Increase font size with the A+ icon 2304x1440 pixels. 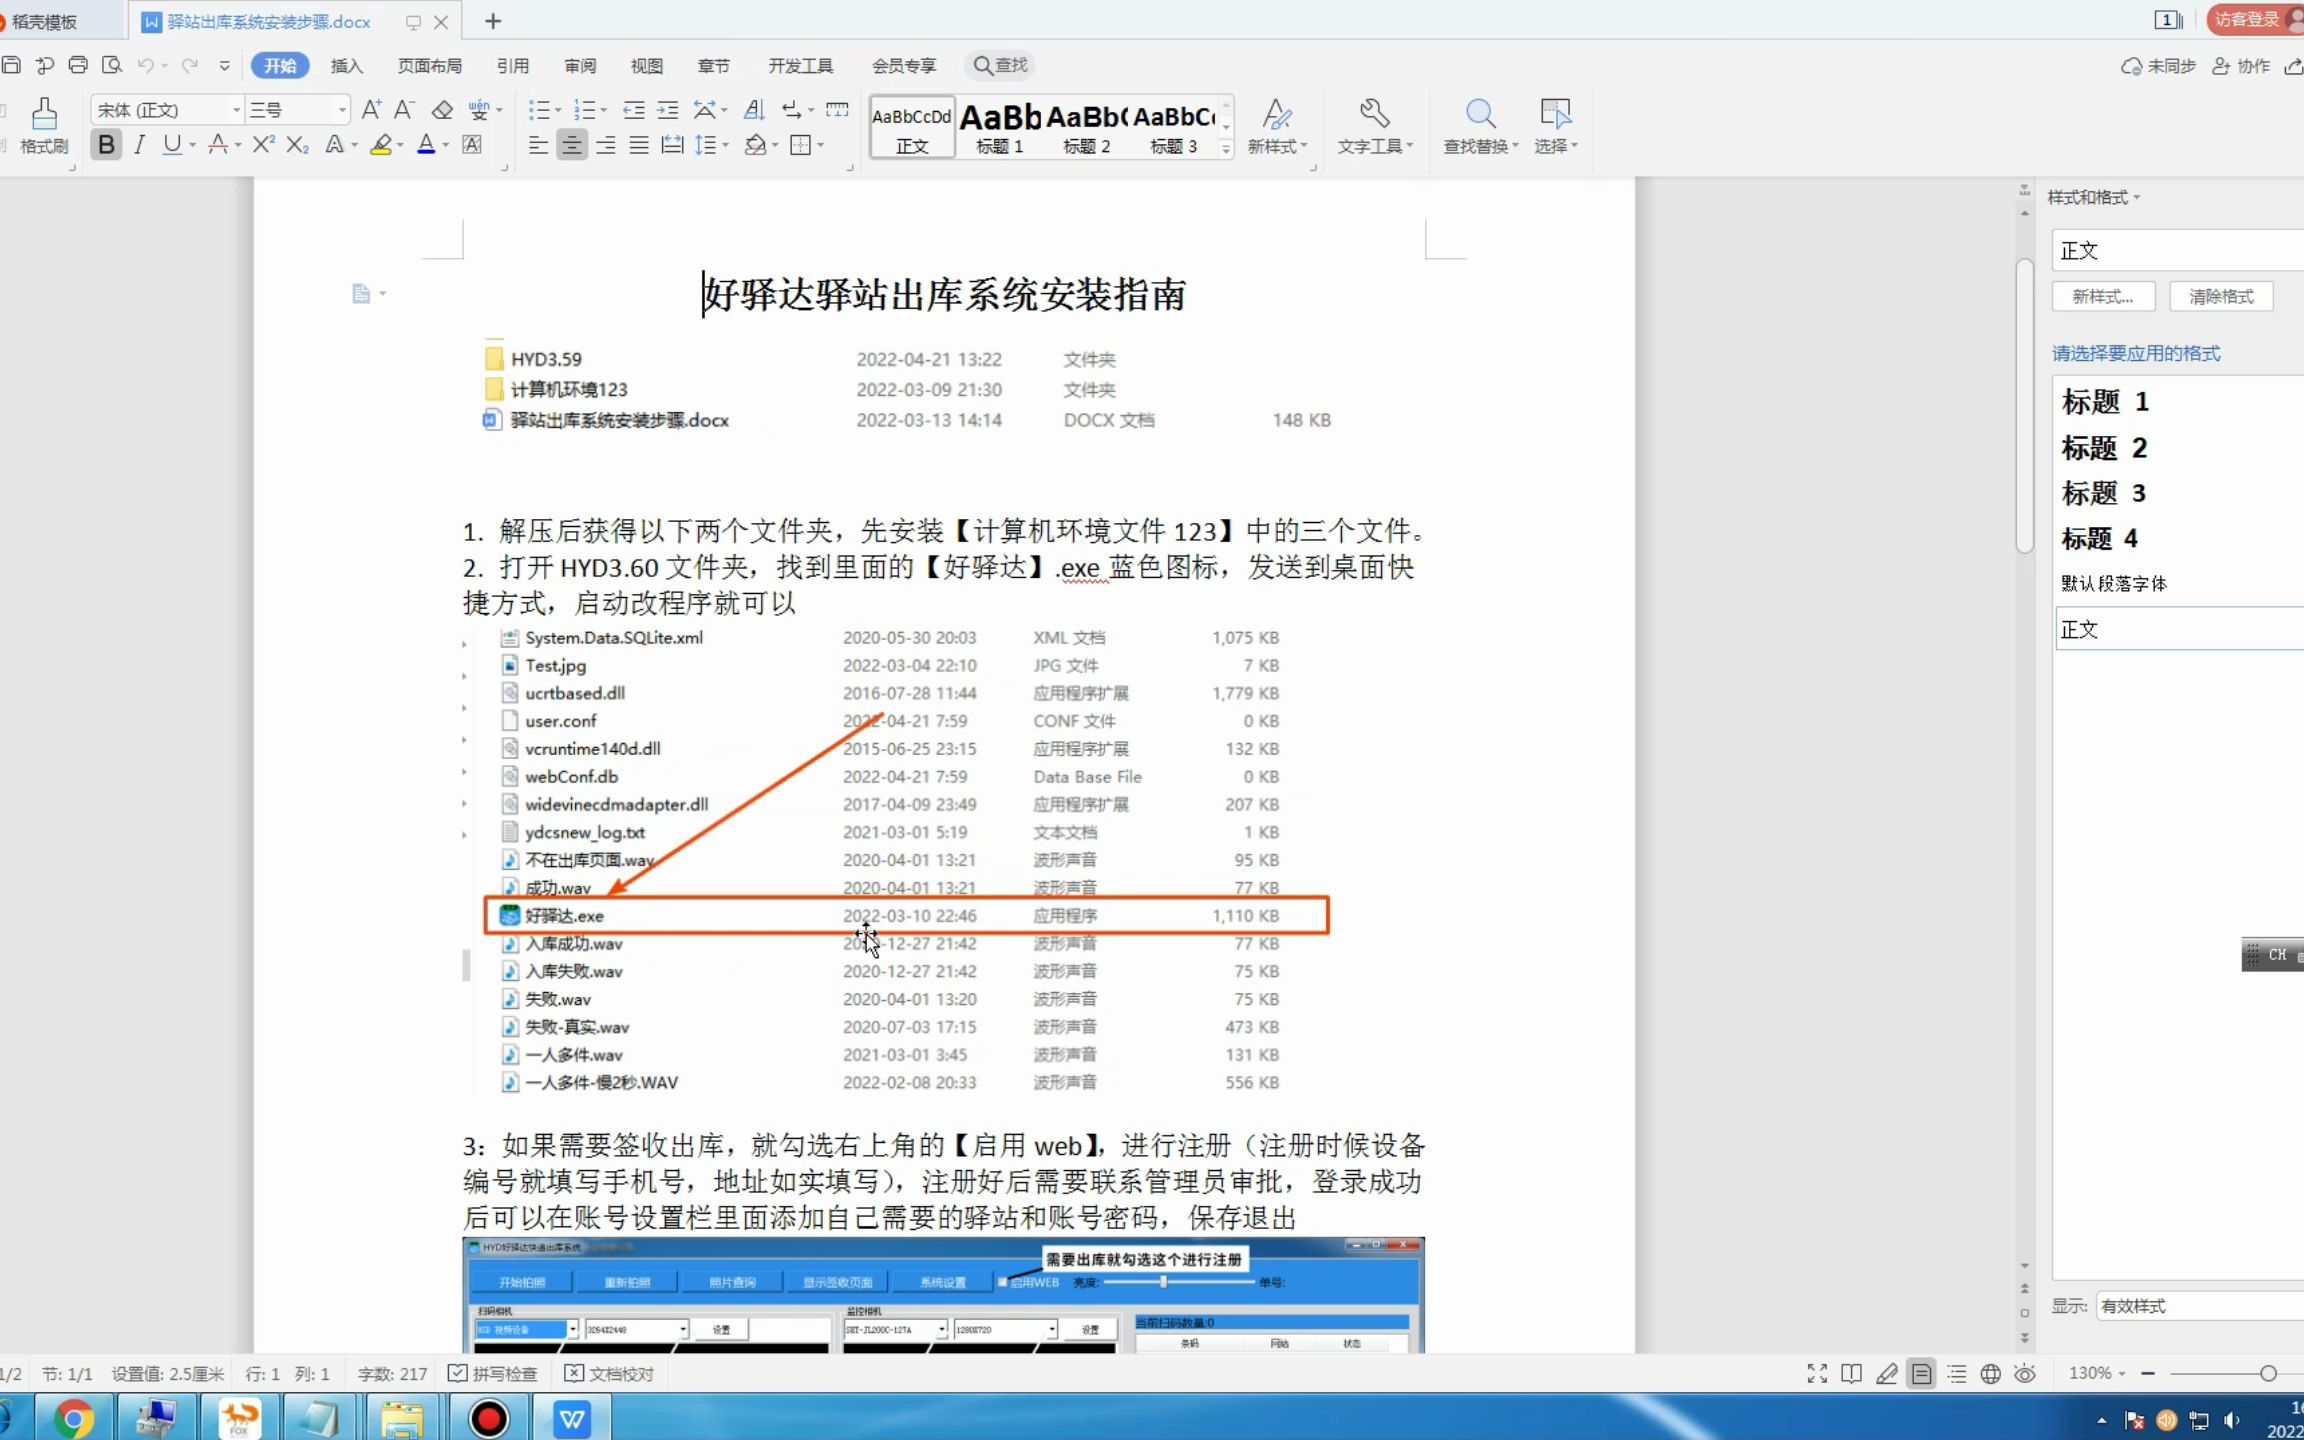pos(371,110)
